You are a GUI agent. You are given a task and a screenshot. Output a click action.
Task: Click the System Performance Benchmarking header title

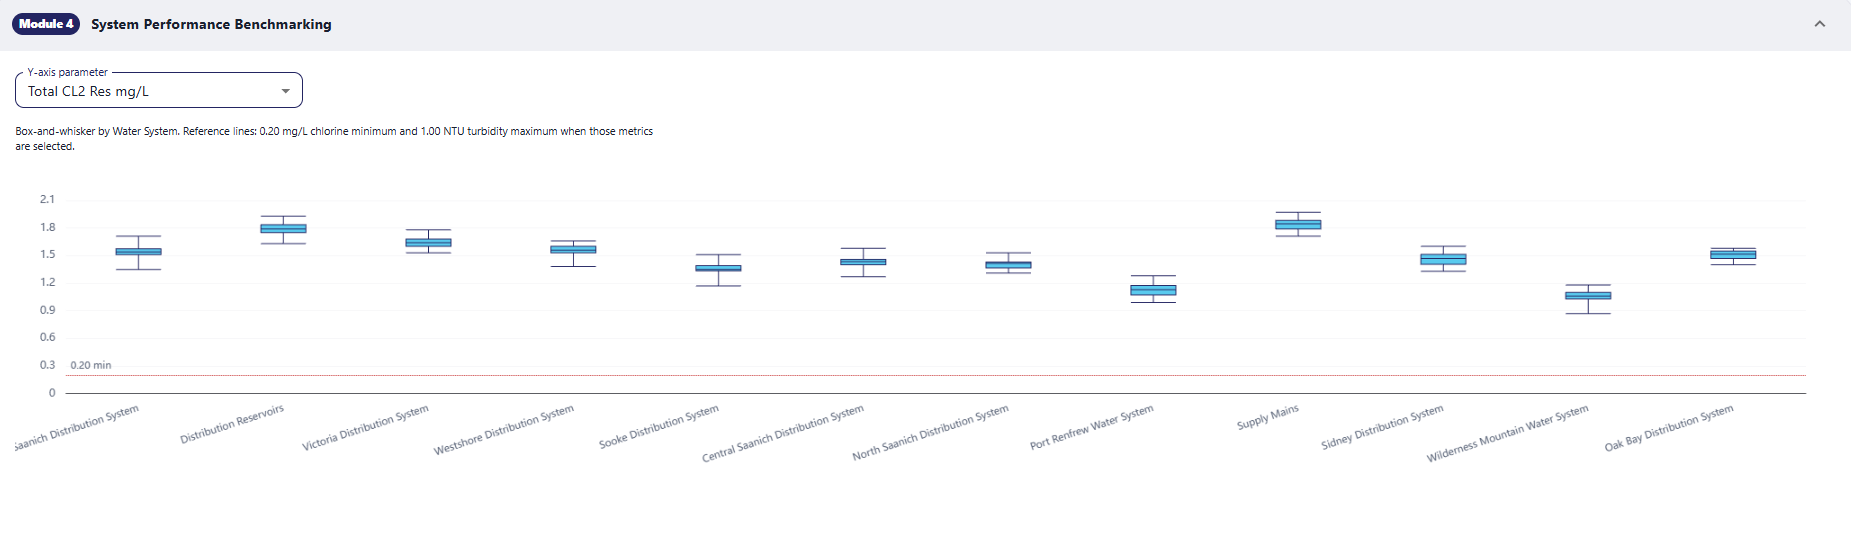(211, 24)
